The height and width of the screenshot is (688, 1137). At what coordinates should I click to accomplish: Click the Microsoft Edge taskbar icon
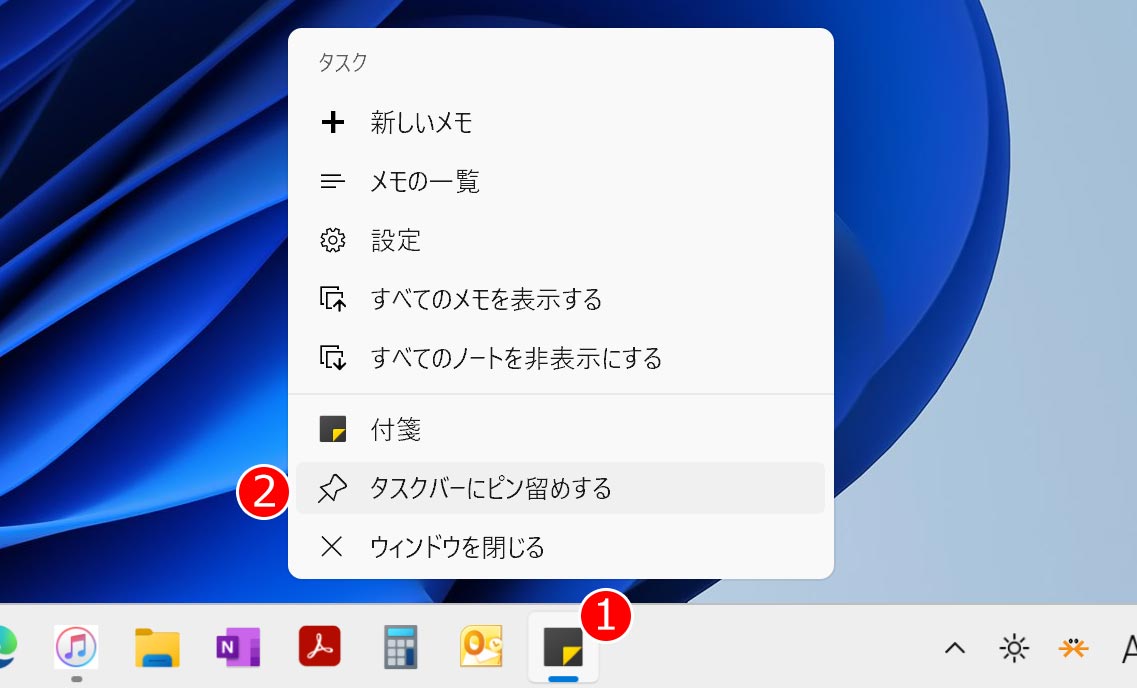point(6,648)
